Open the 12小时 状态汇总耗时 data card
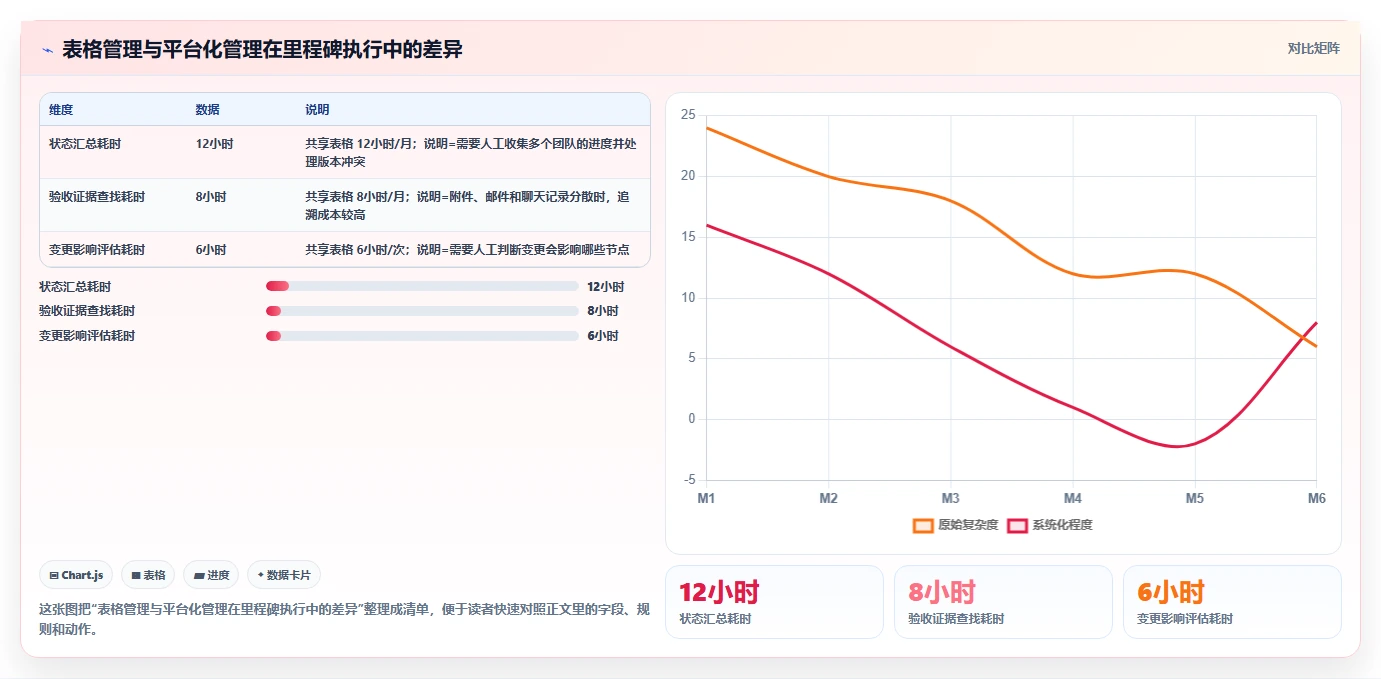 [774, 602]
